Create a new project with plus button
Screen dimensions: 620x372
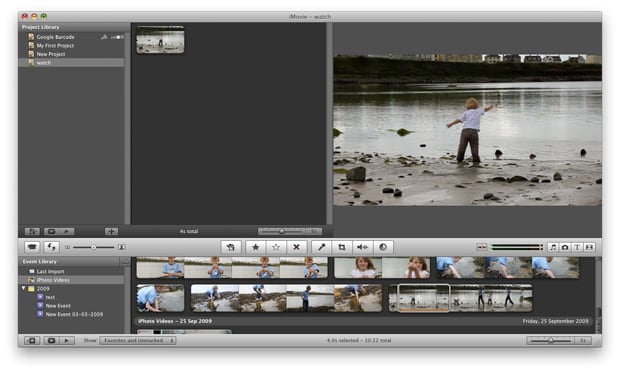click(x=112, y=231)
